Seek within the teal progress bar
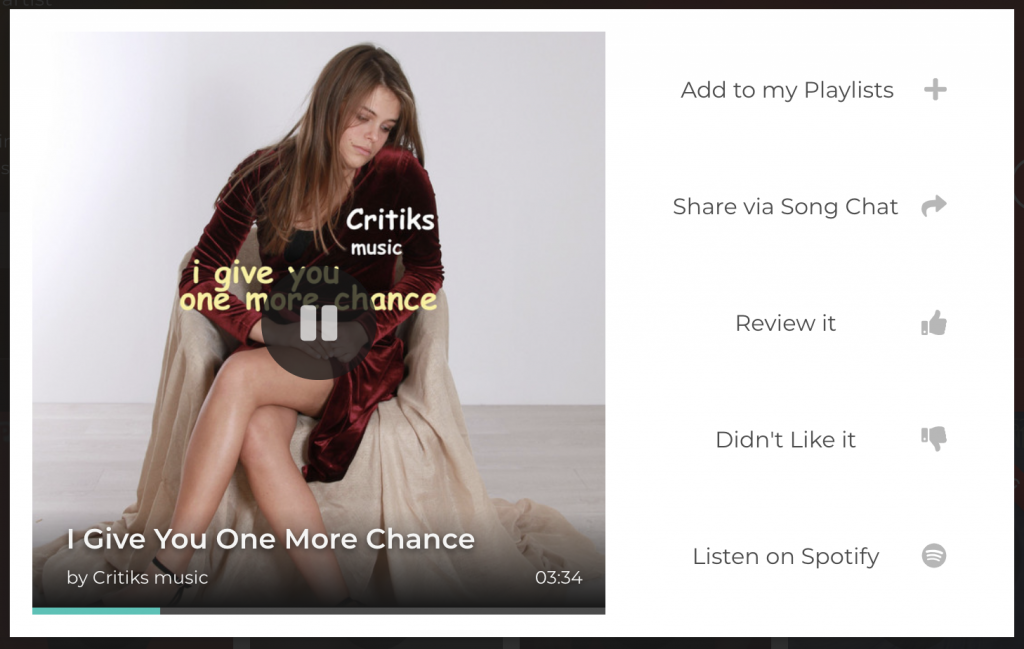This screenshot has width=1024, height=649. pos(96,611)
